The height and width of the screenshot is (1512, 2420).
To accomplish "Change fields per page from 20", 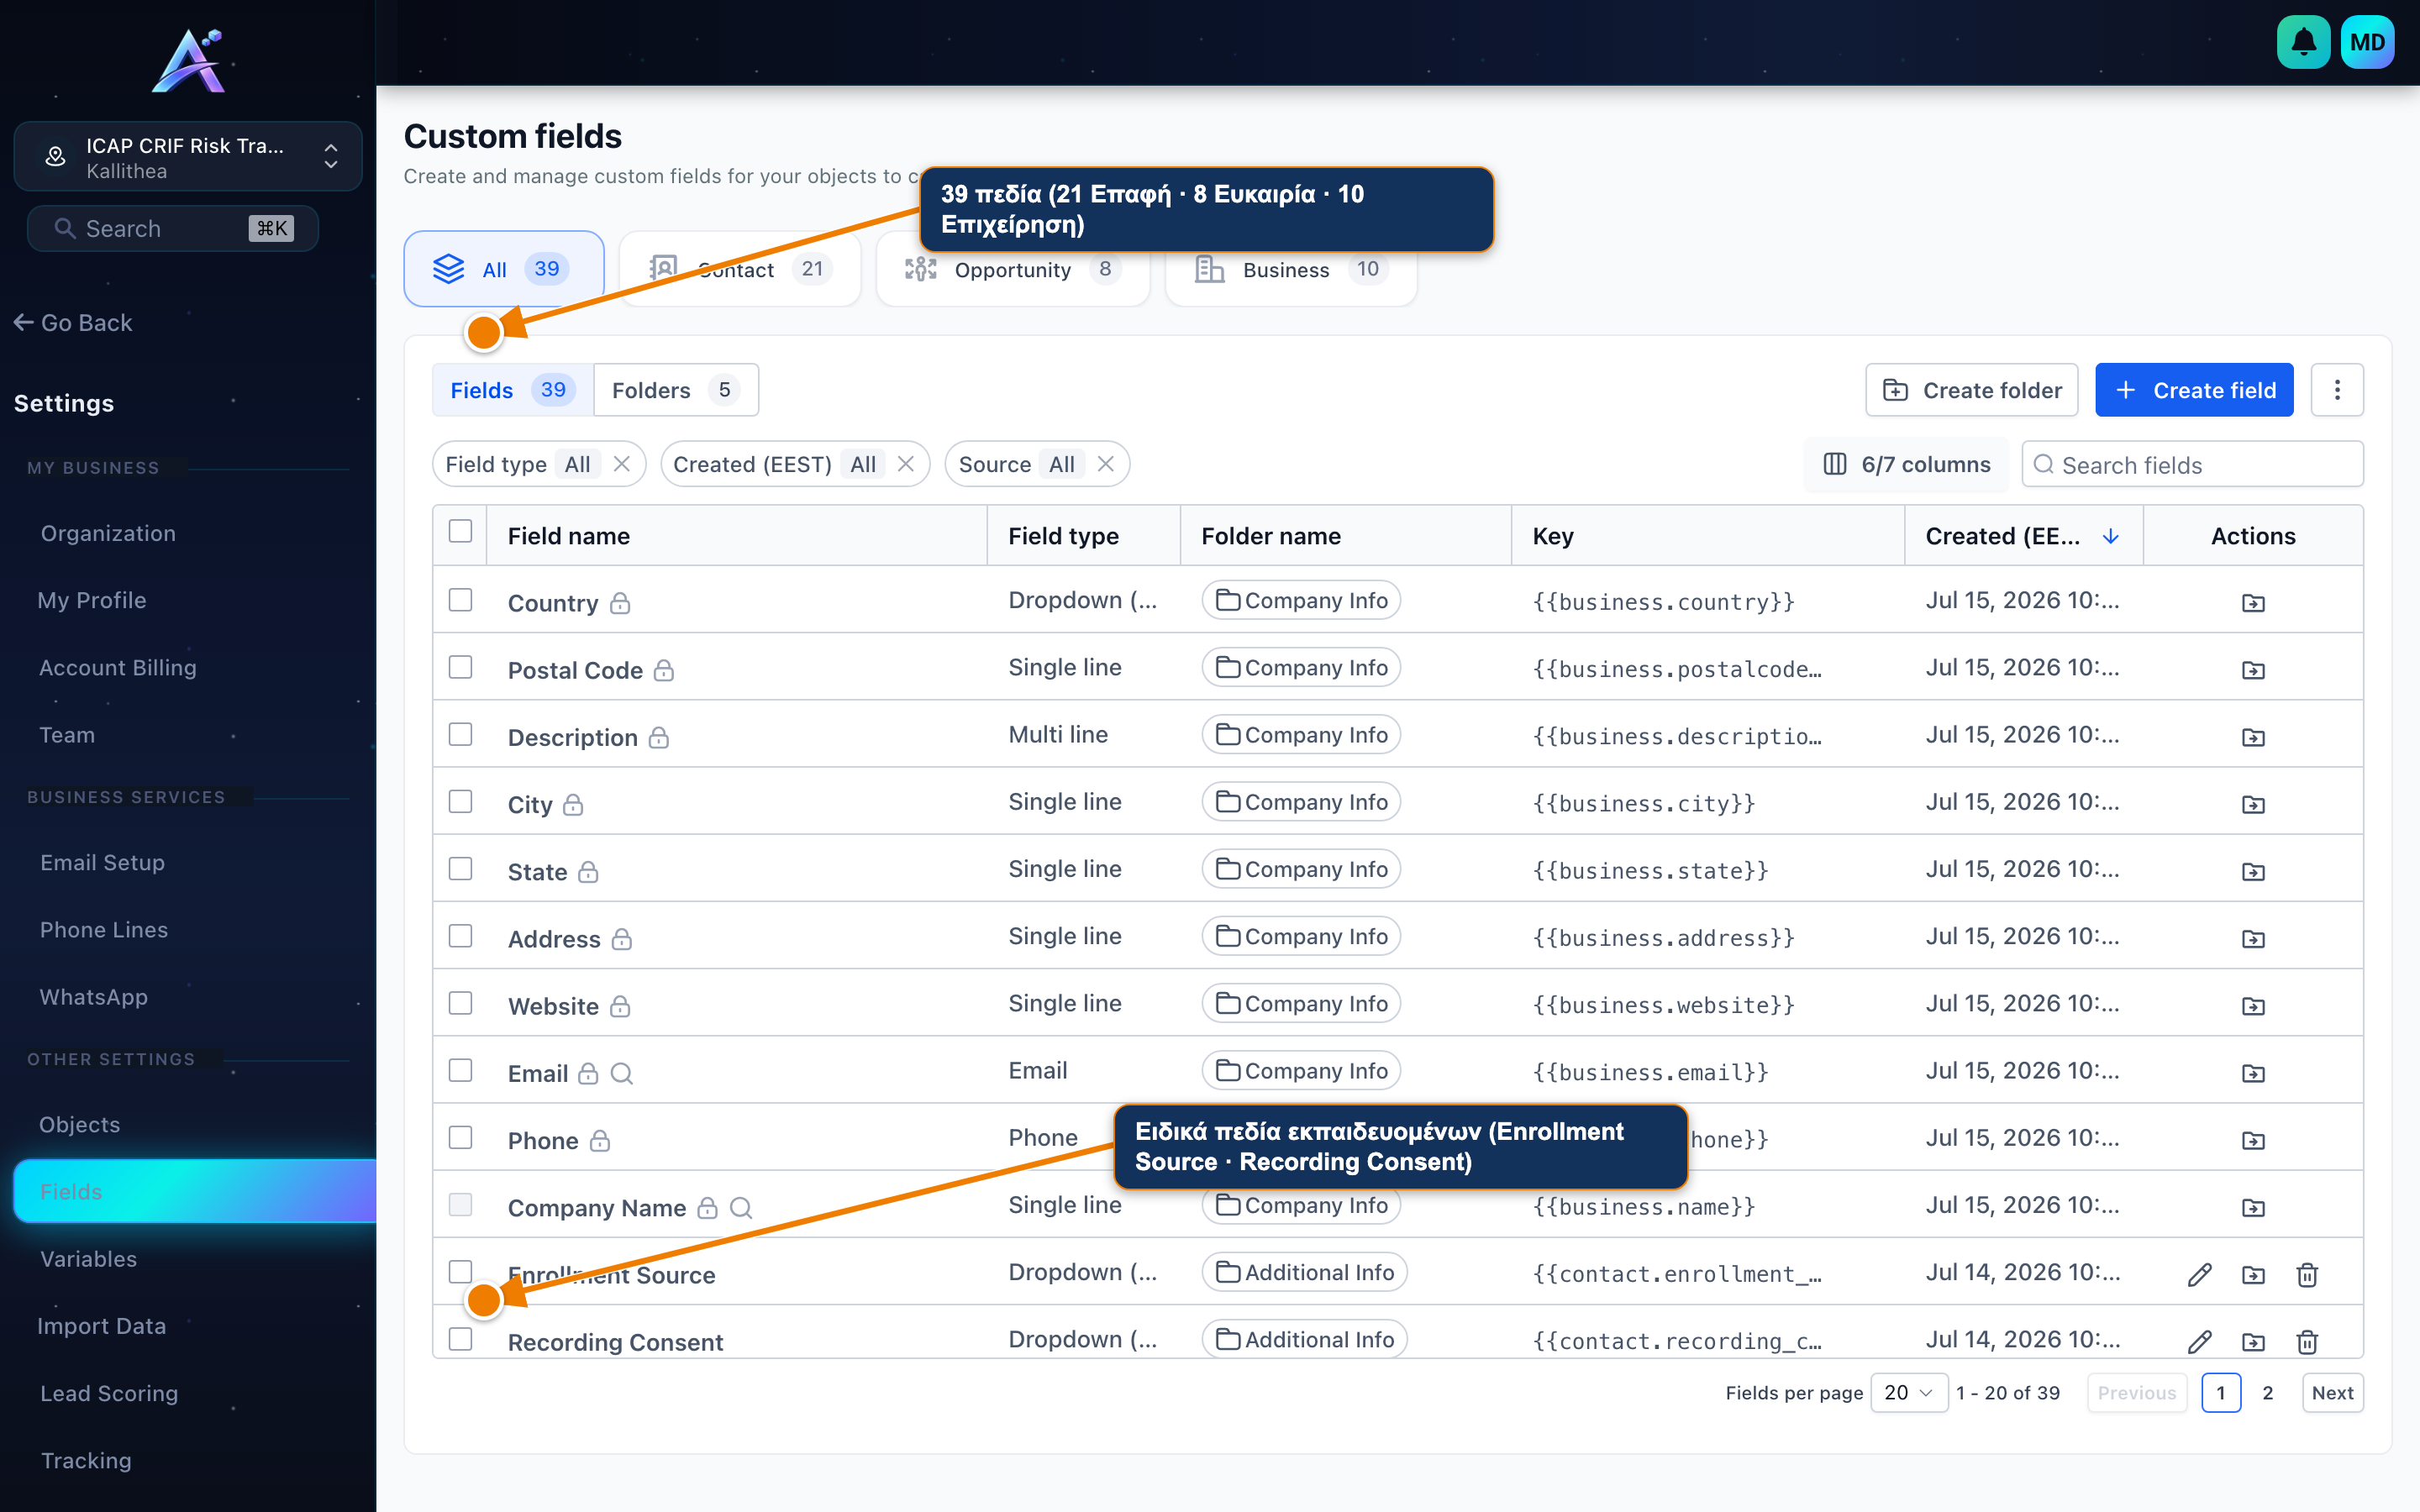I will pyautogui.click(x=1908, y=1393).
